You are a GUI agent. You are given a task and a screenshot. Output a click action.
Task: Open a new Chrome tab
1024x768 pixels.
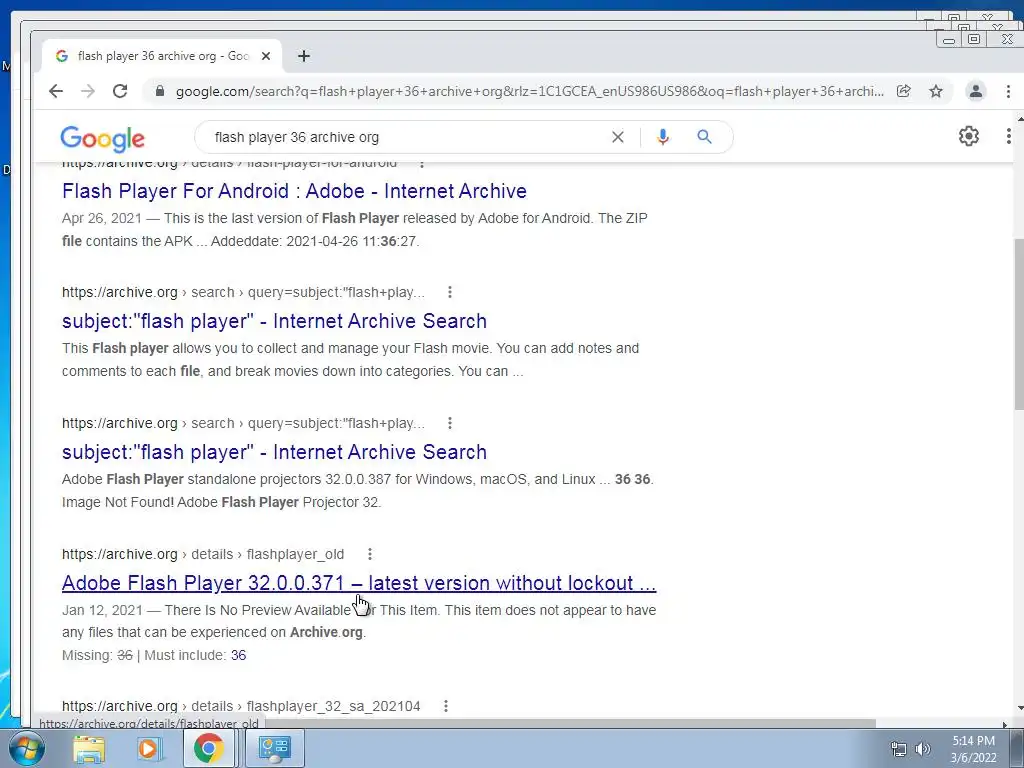pyautogui.click(x=304, y=56)
